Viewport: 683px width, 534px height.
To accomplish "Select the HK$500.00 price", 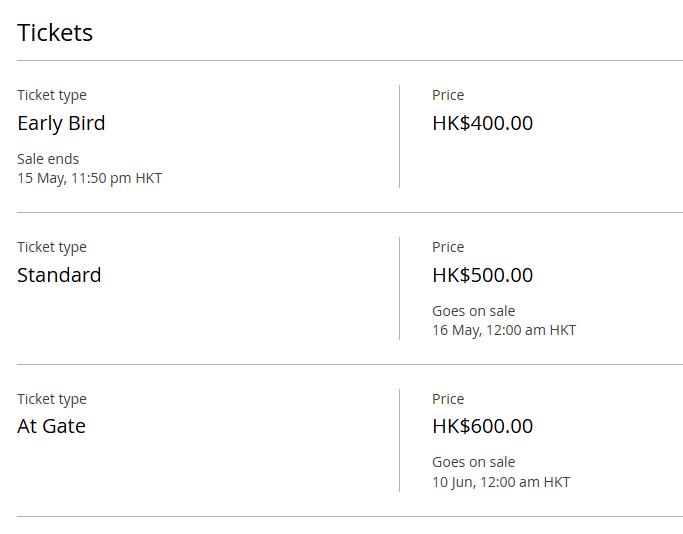I will pos(482,275).
